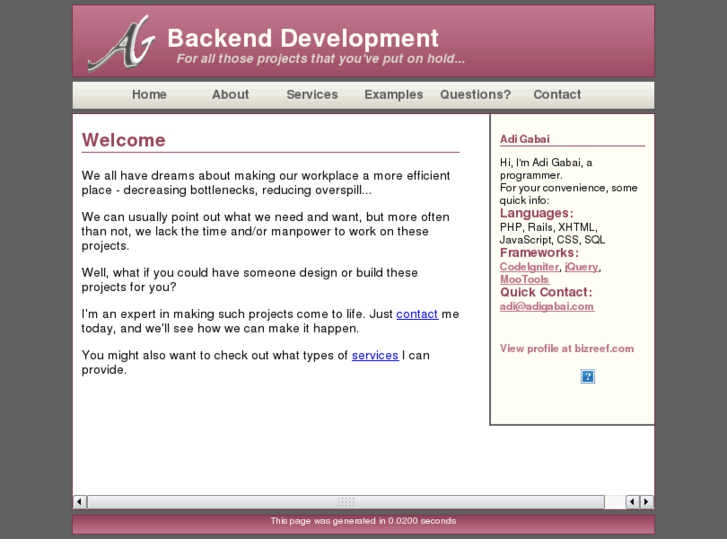Click the Frameworks: sidebar heading
Image resolution: width=727 pixels, height=545 pixels.
539,253
